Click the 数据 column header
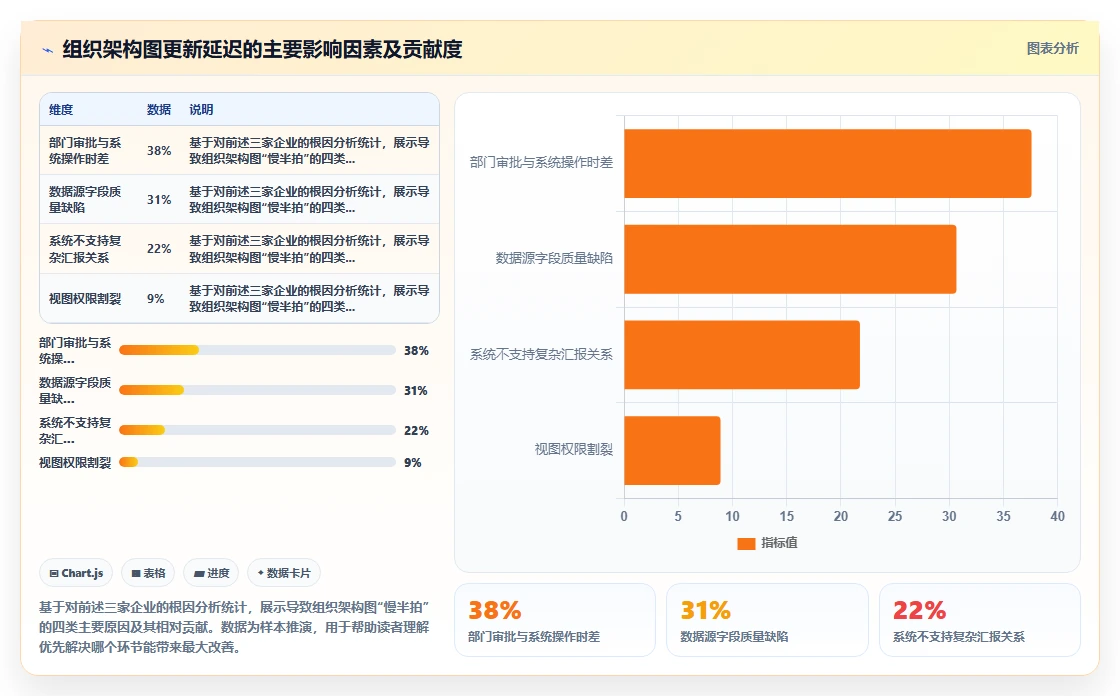 (x=159, y=109)
